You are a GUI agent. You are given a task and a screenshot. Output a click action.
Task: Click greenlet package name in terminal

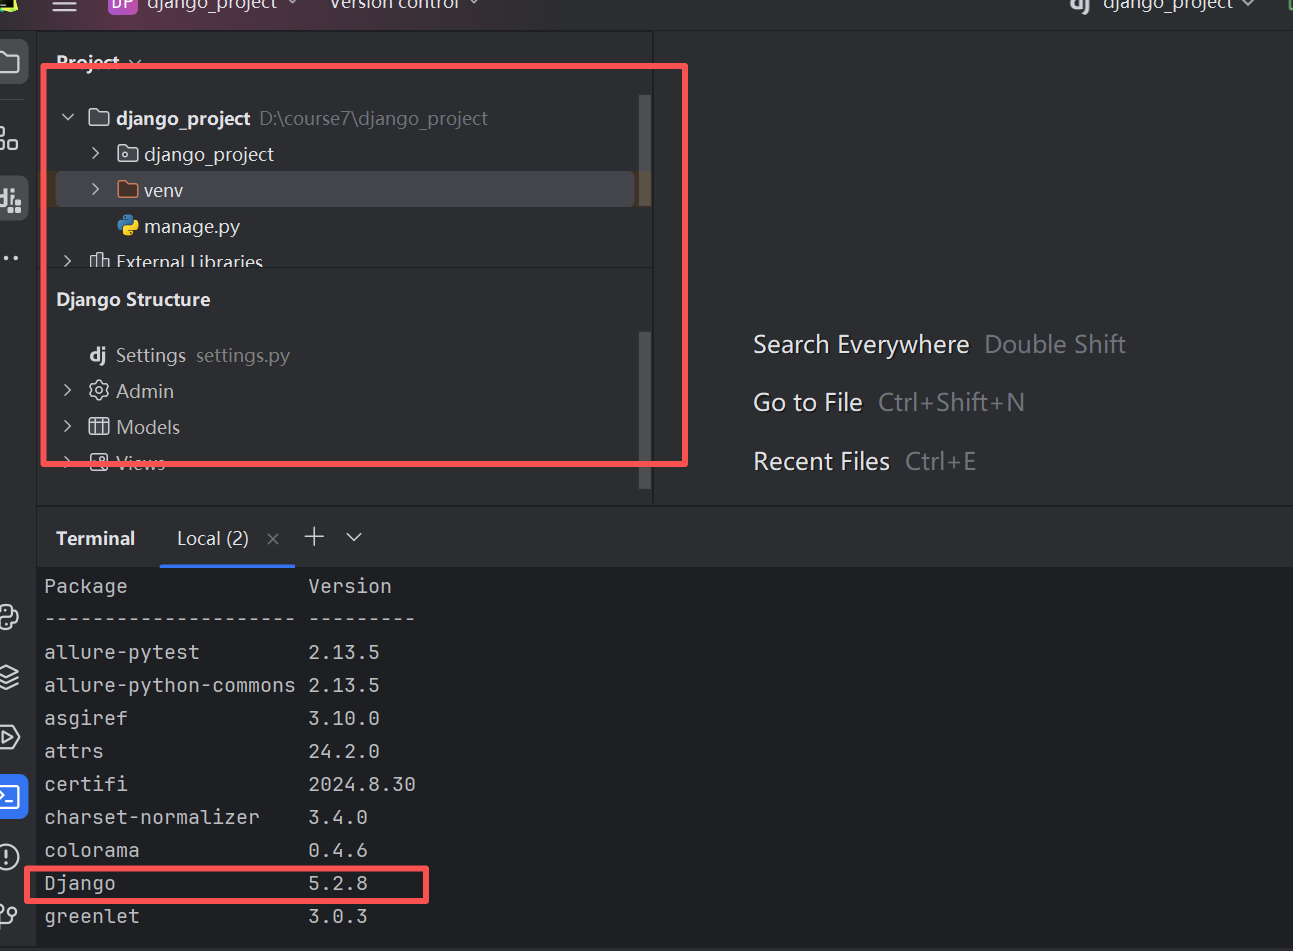(92, 916)
